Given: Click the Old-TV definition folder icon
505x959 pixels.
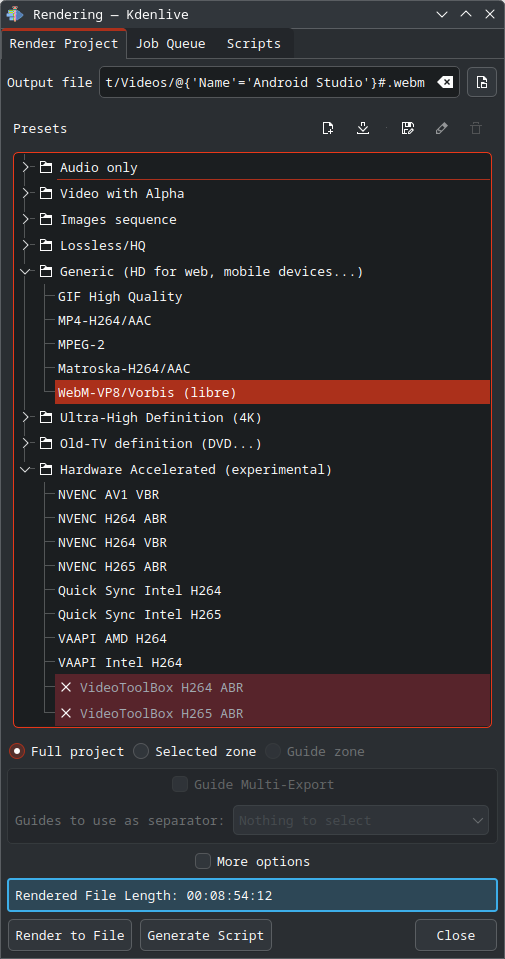Looking at the screenshot, I should click(x=46, y=443).
